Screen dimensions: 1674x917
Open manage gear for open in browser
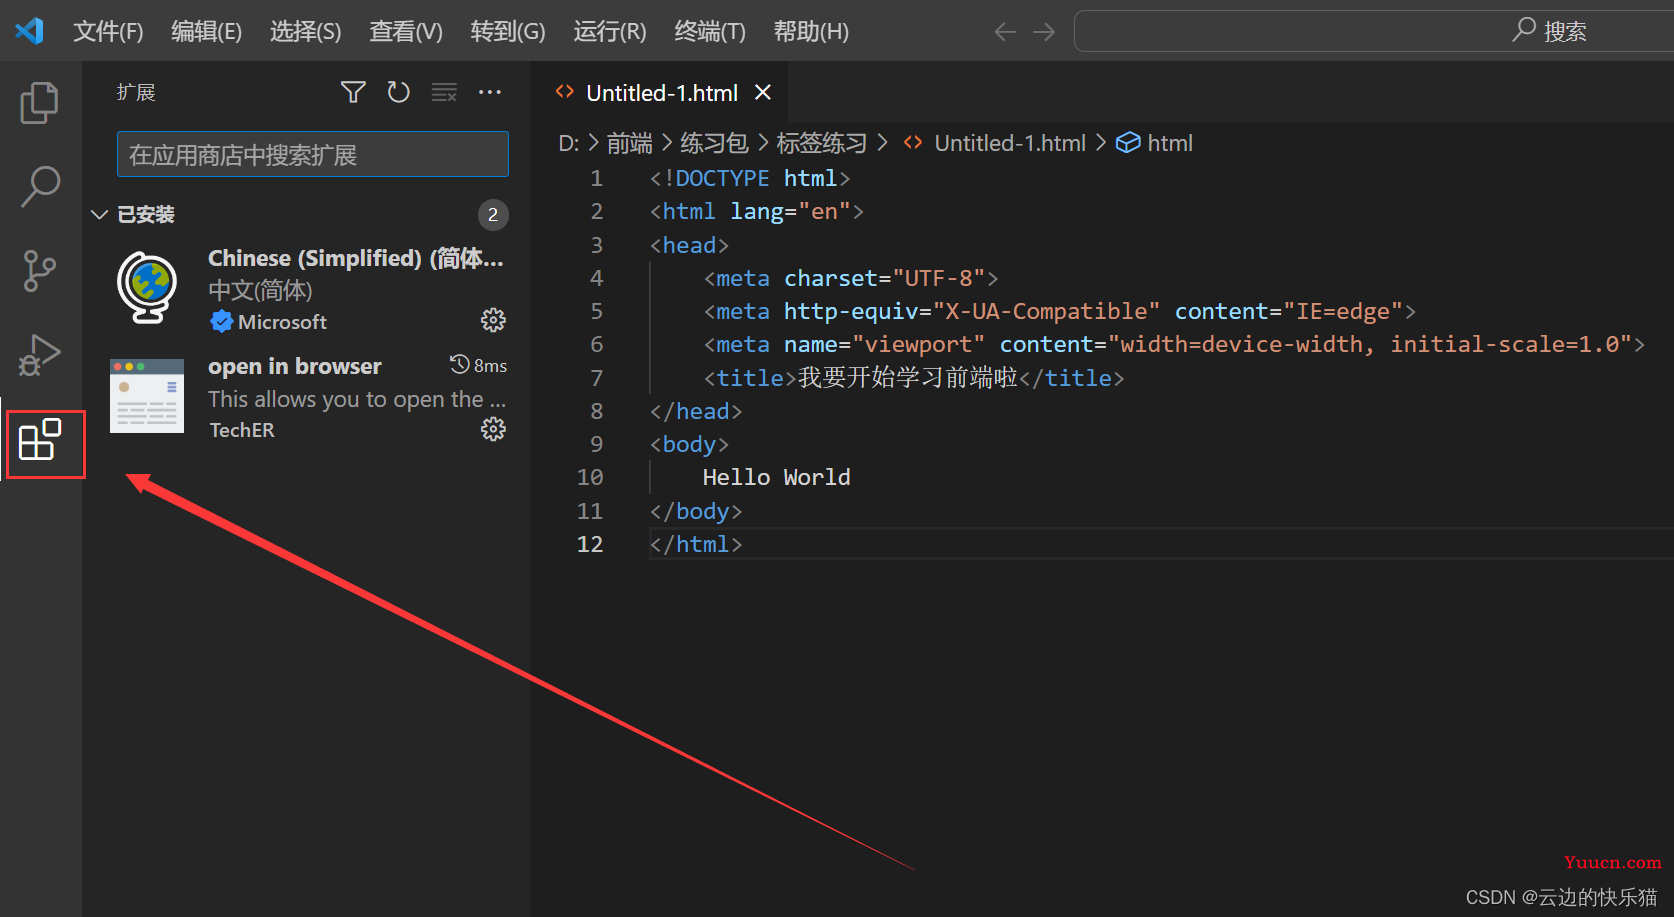[493, 429]
